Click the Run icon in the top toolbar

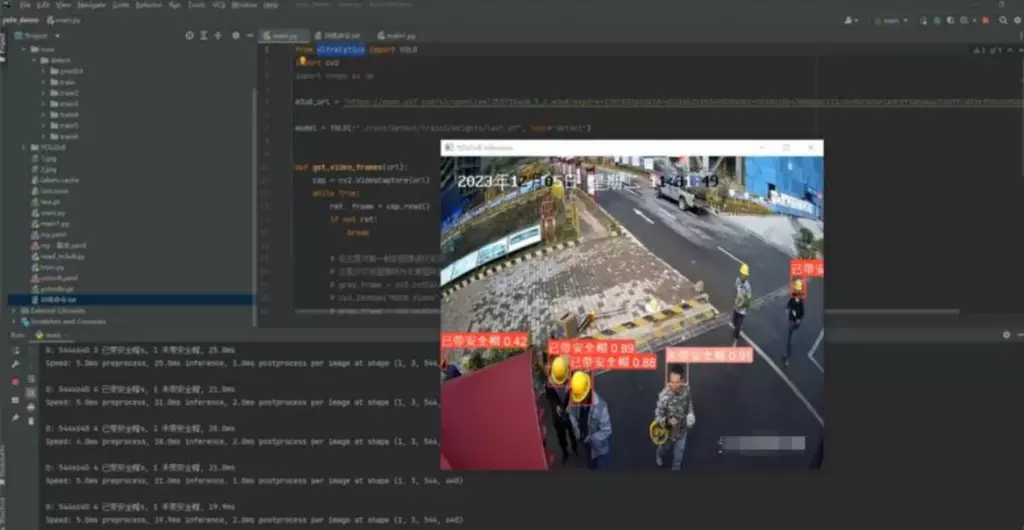point(923,20)
